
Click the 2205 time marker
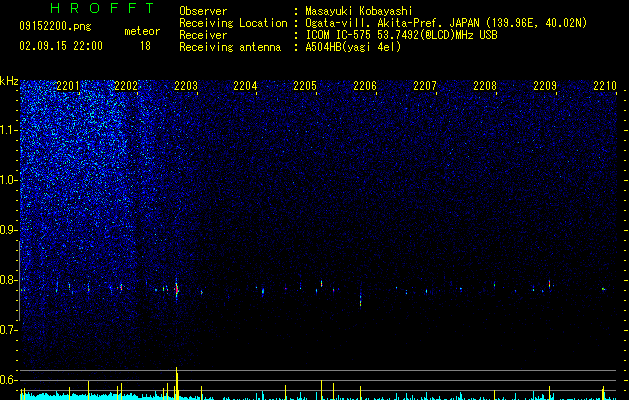305,86
